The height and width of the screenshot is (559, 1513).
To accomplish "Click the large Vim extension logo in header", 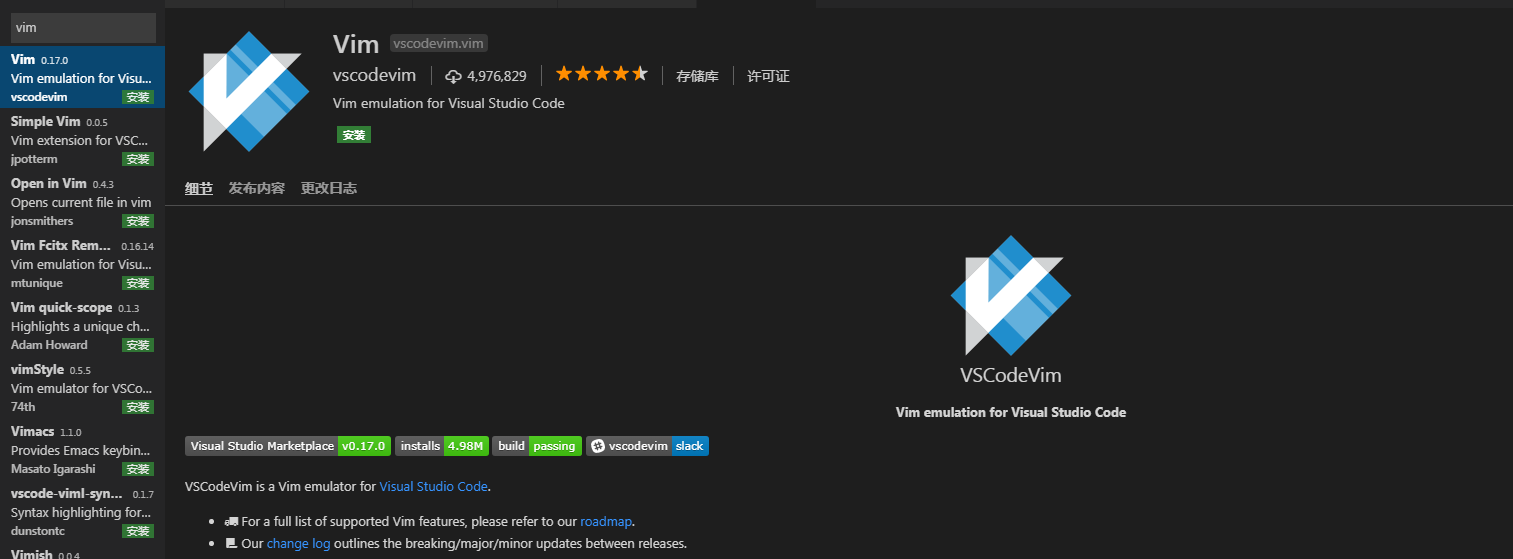I will (249, 91).
